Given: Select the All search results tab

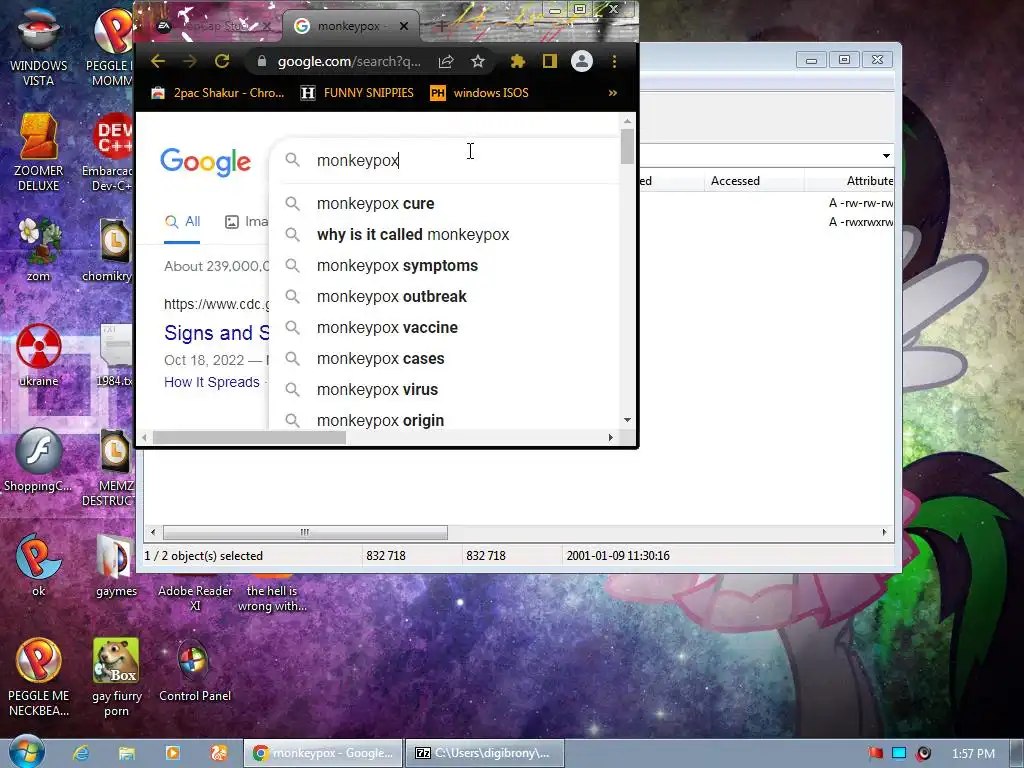Looking at the screenshot, I should click(182, 221).
